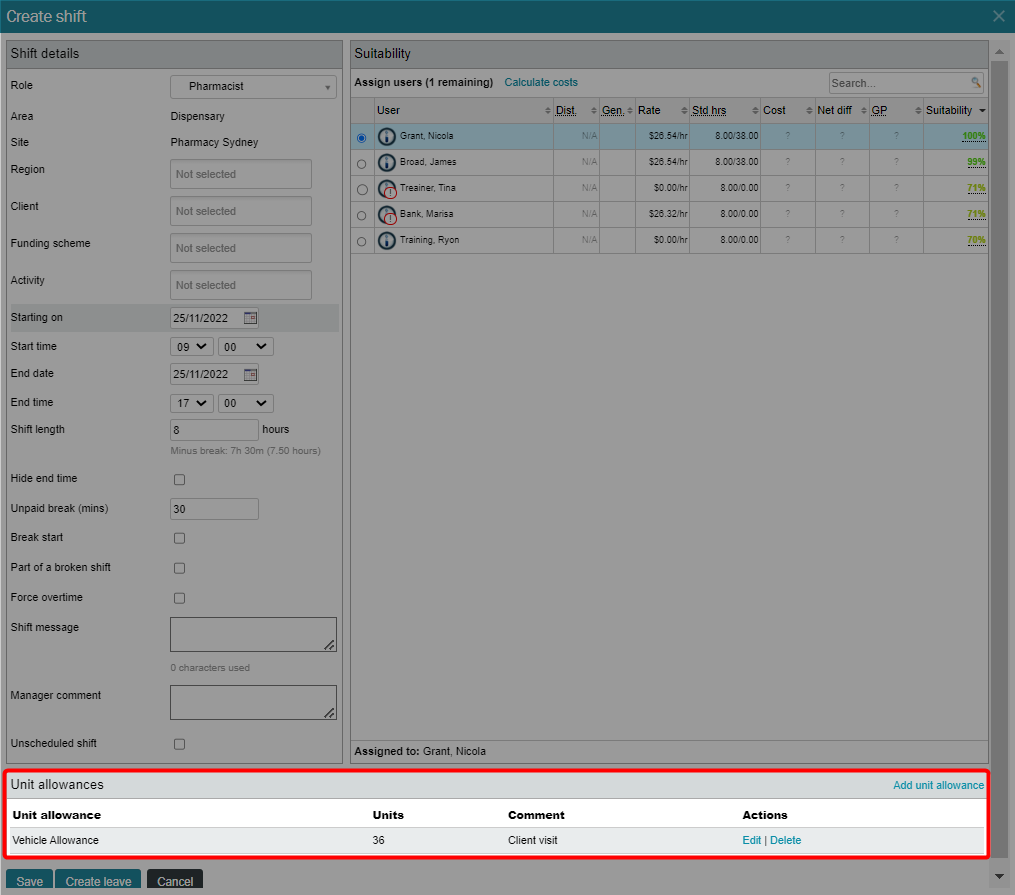The width and height of the screenshot is (1015, 895).
Task: Open the Activity selector
Action: pos(241,285)
